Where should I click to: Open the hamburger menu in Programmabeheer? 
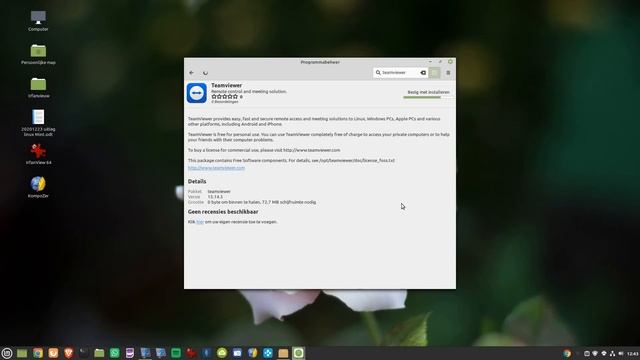(x=448, y=73)
